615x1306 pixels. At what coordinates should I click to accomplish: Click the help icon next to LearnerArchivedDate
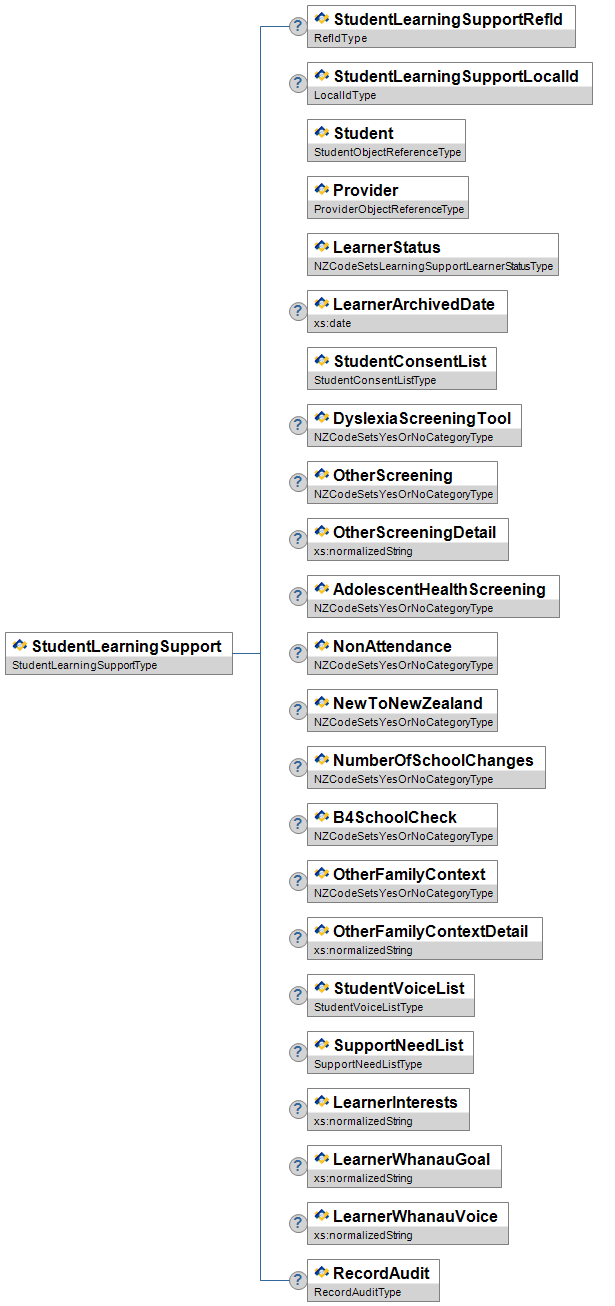tap(297, 311)
